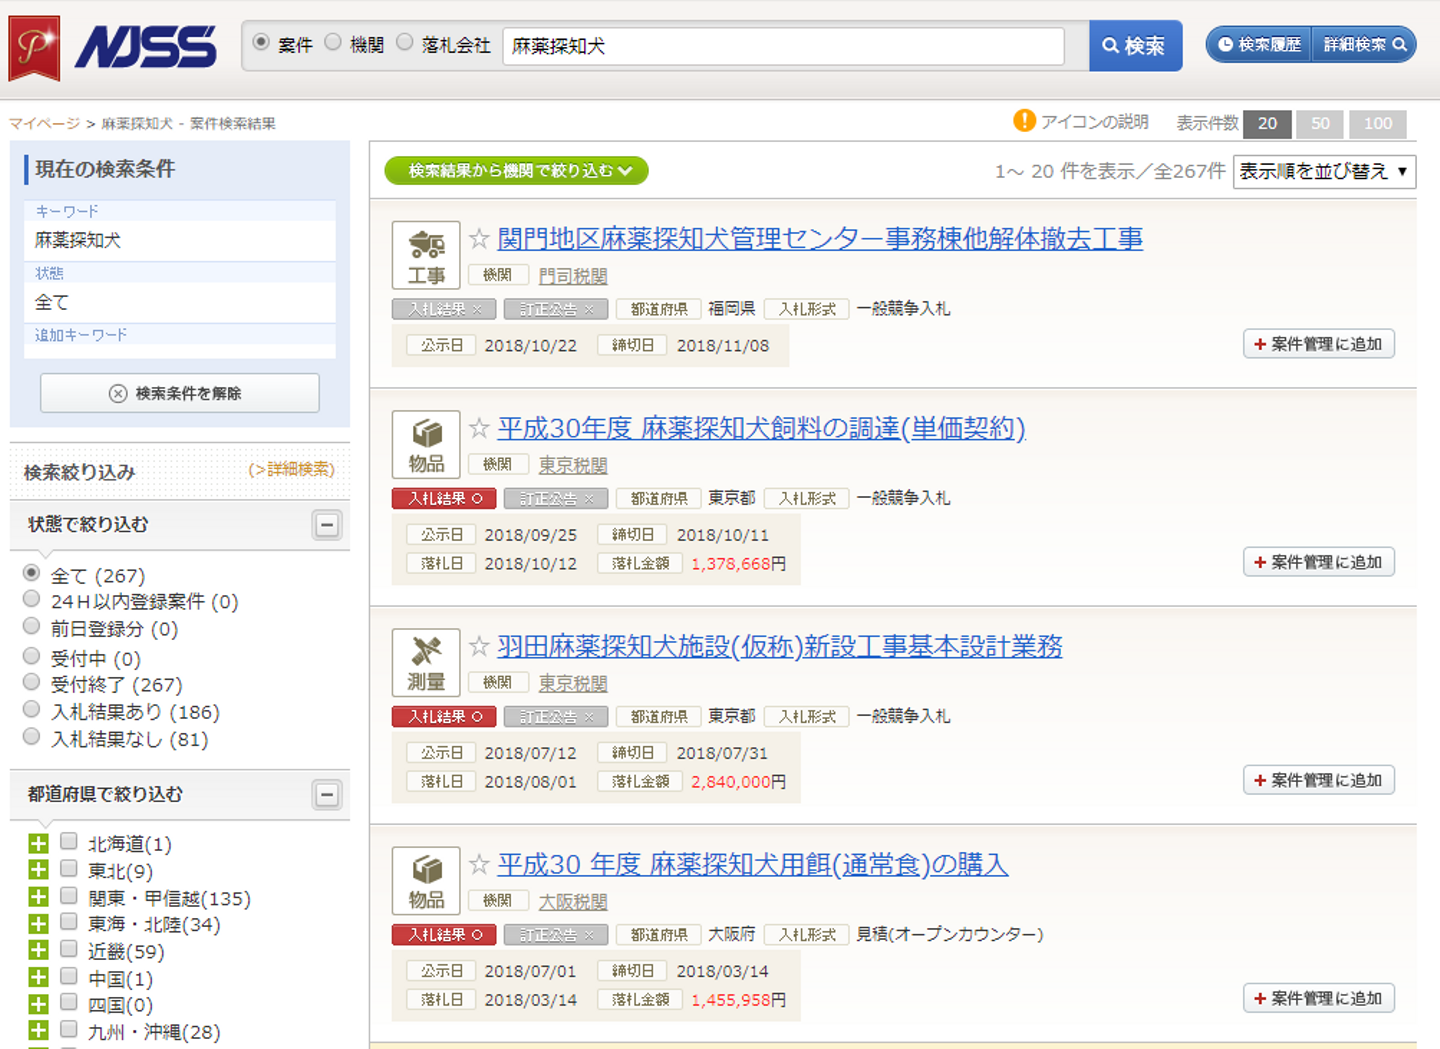Click the 大阪税関 agency link
Viewport: 1440px width, 1049px height.
click(573, 902)
